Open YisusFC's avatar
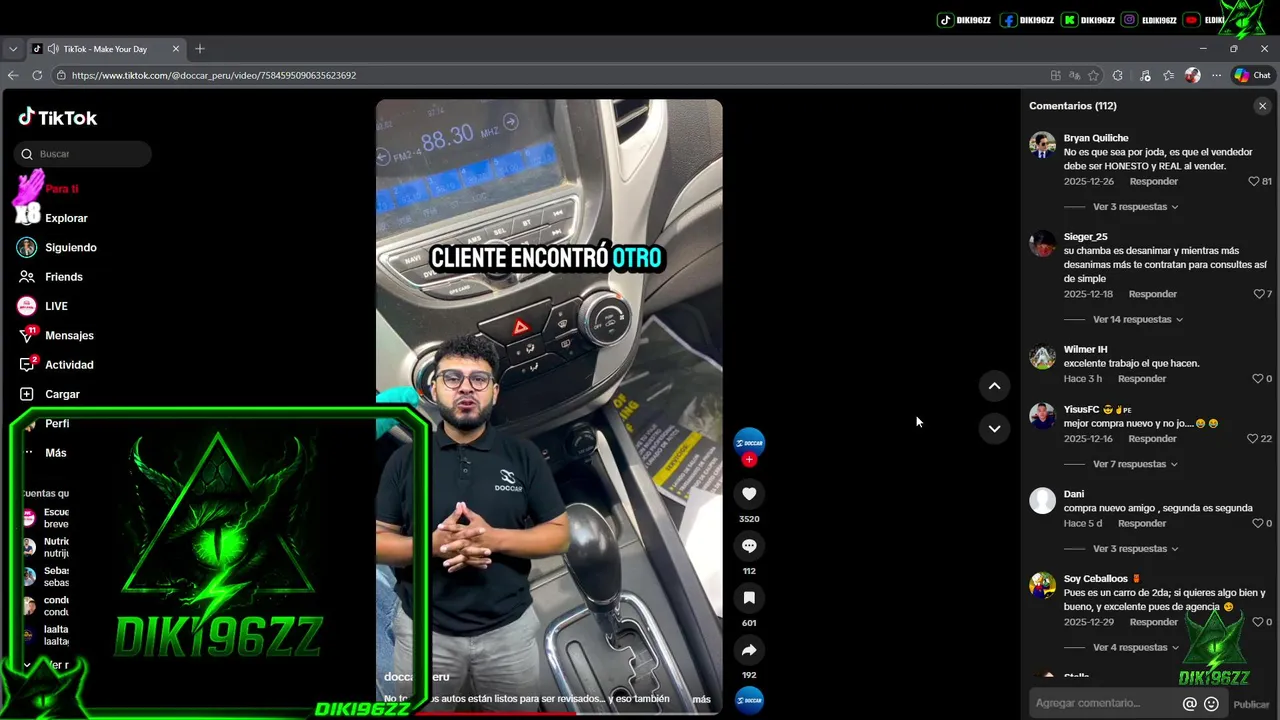This screenshot has width=1280, height=720. pyautogui.click(x=1042, y=416)
